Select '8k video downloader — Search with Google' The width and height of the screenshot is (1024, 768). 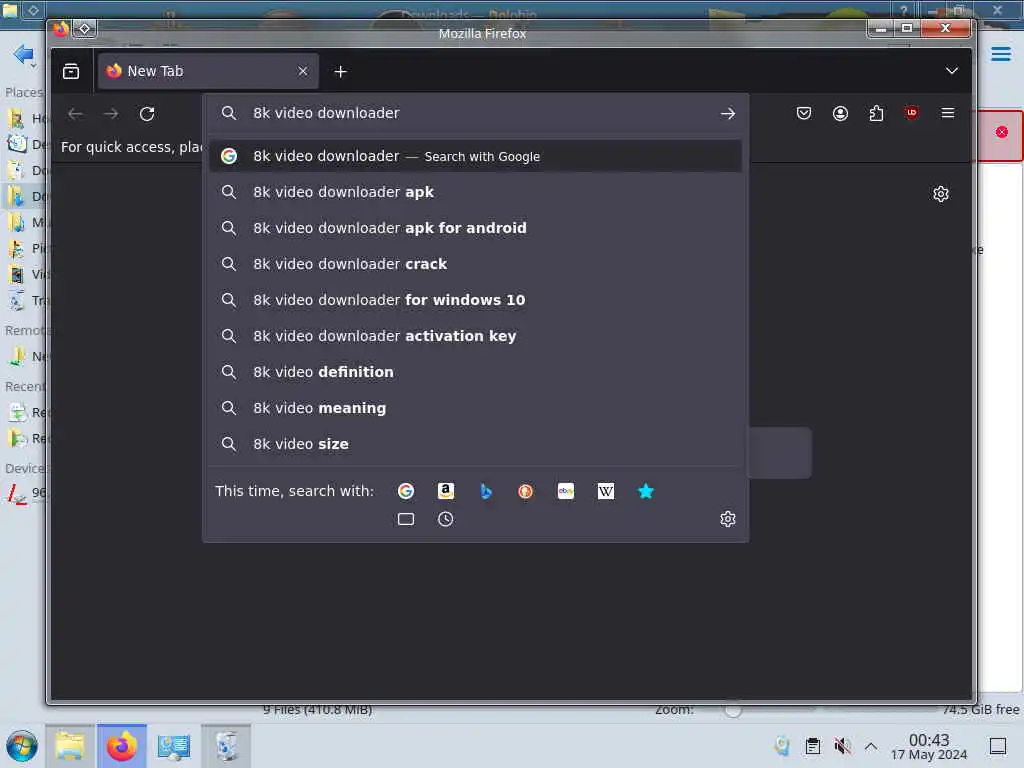click(475, 156)
